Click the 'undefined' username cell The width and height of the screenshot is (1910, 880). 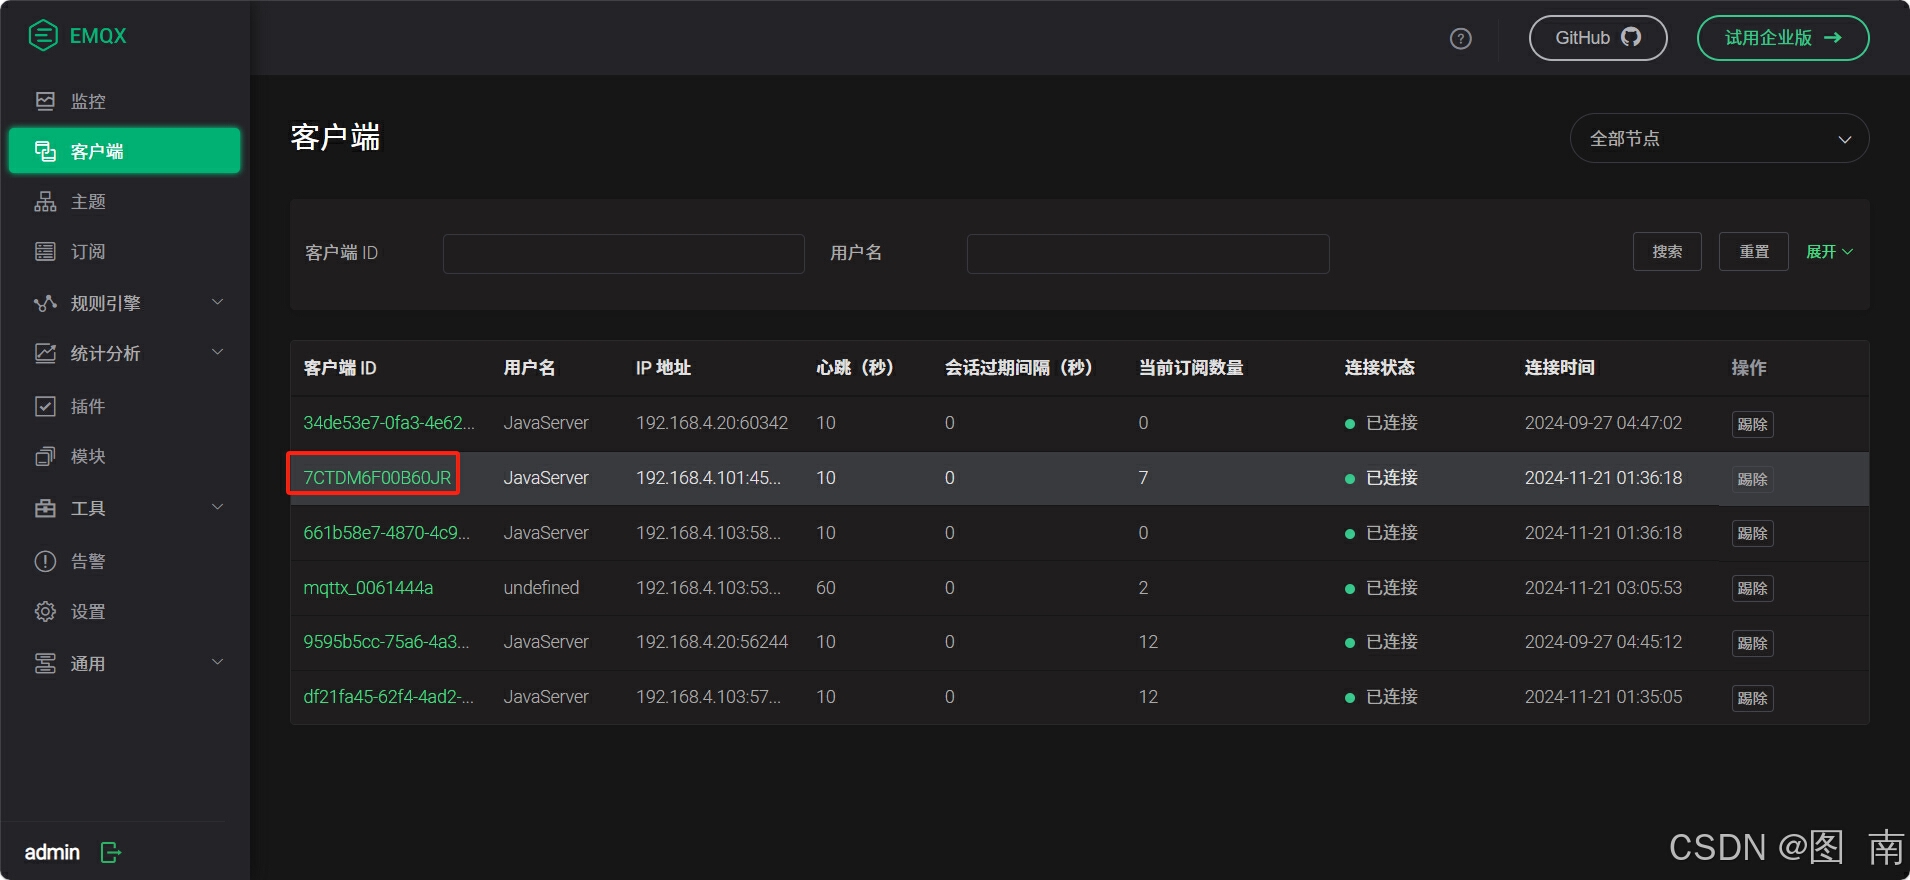coord(541,588)
